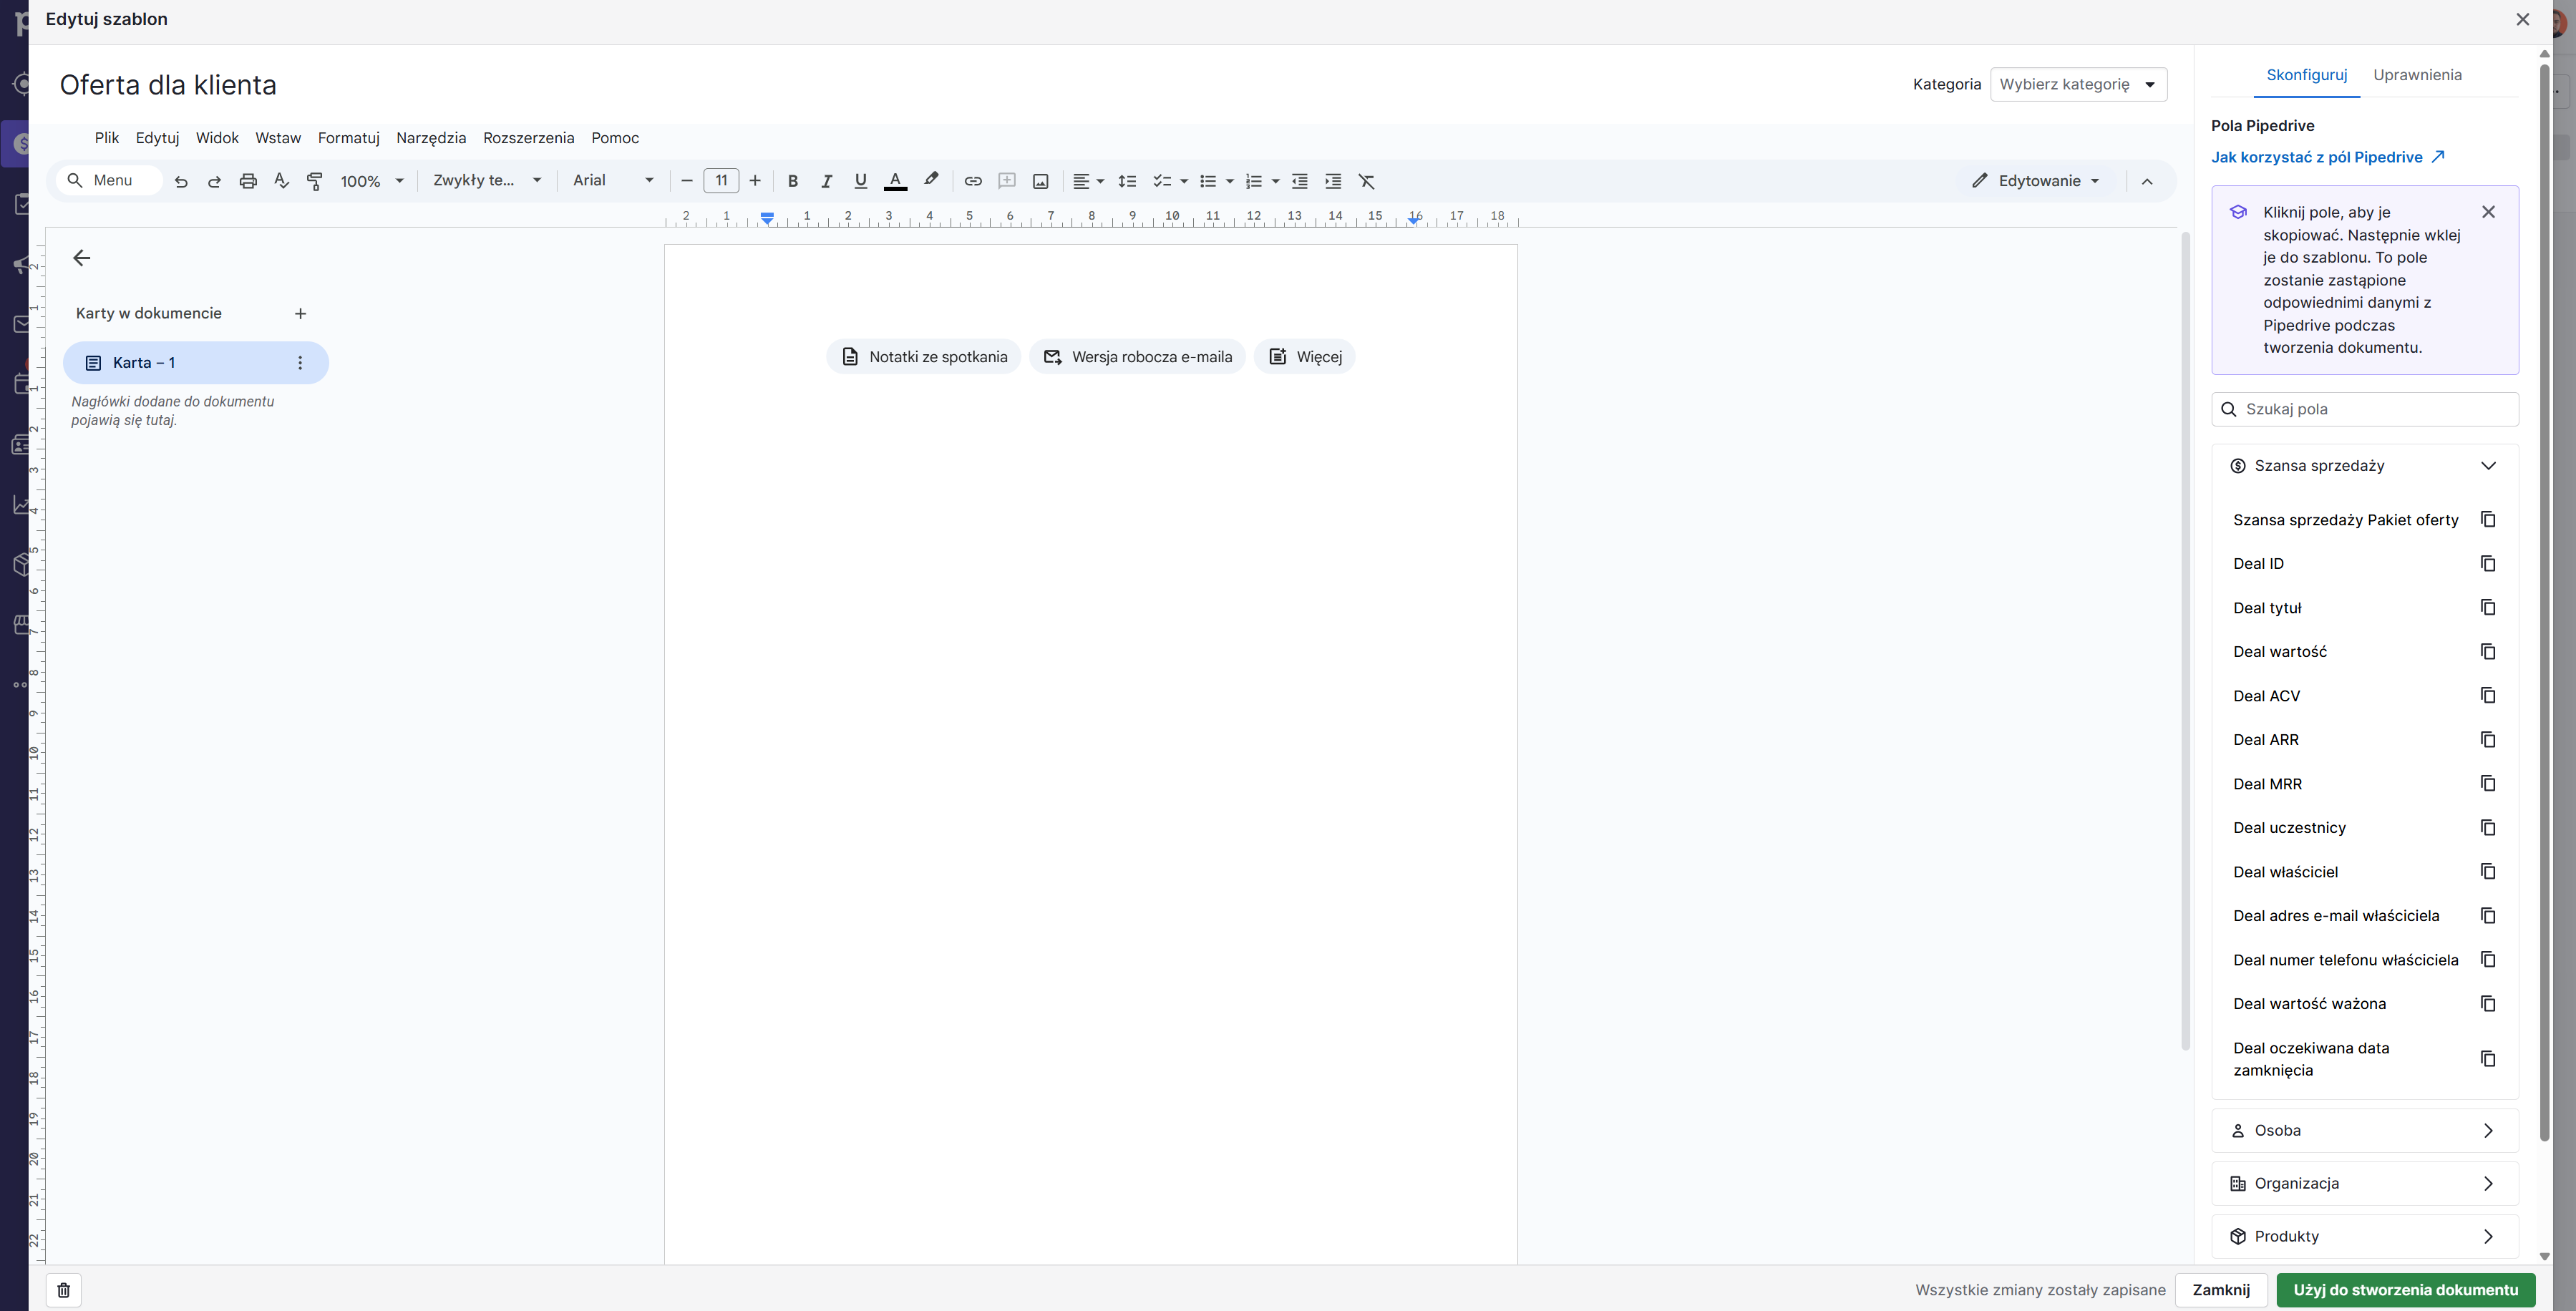Insert a link into the document
The image size is (2576, 1311).
[973, 181]
